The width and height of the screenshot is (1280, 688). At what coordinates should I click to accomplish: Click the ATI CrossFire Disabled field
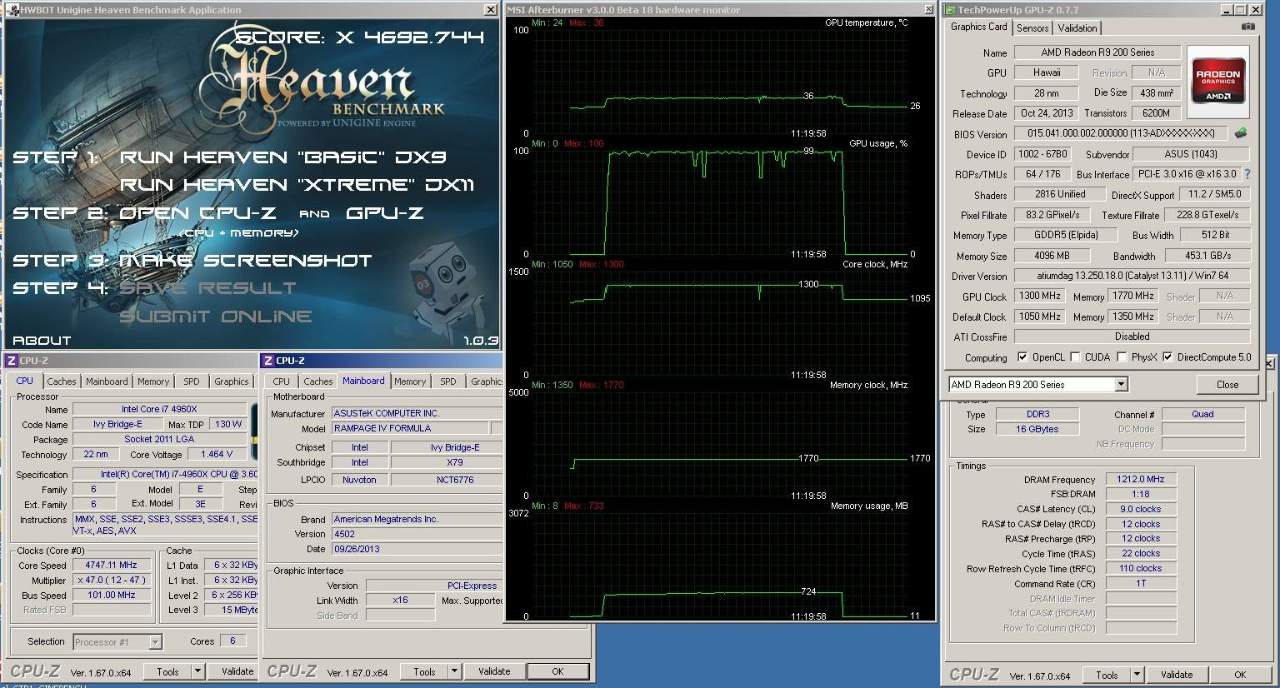(1132, 337)
